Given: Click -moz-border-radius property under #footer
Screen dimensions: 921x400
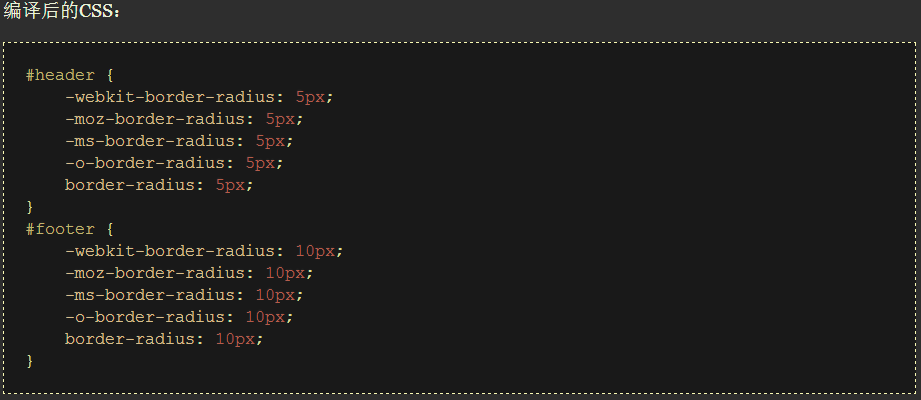Looking at the screenshot, I should click(160, 273).
